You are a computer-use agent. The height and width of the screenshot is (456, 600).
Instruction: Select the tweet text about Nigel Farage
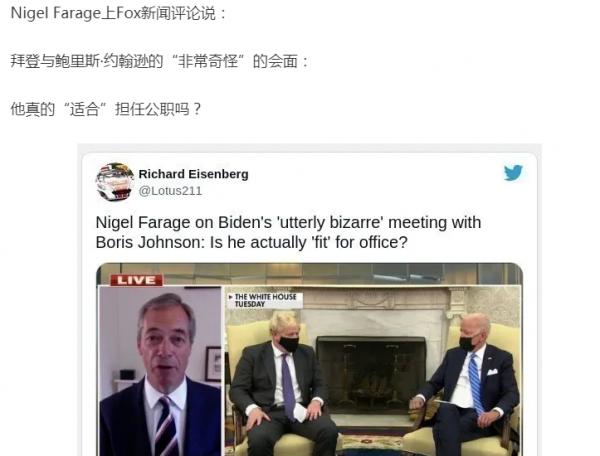[x=289, y=232]
